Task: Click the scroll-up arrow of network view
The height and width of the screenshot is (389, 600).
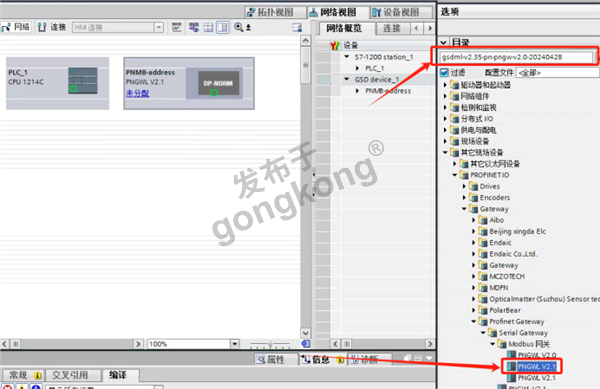Action: [x=305, y=41]
